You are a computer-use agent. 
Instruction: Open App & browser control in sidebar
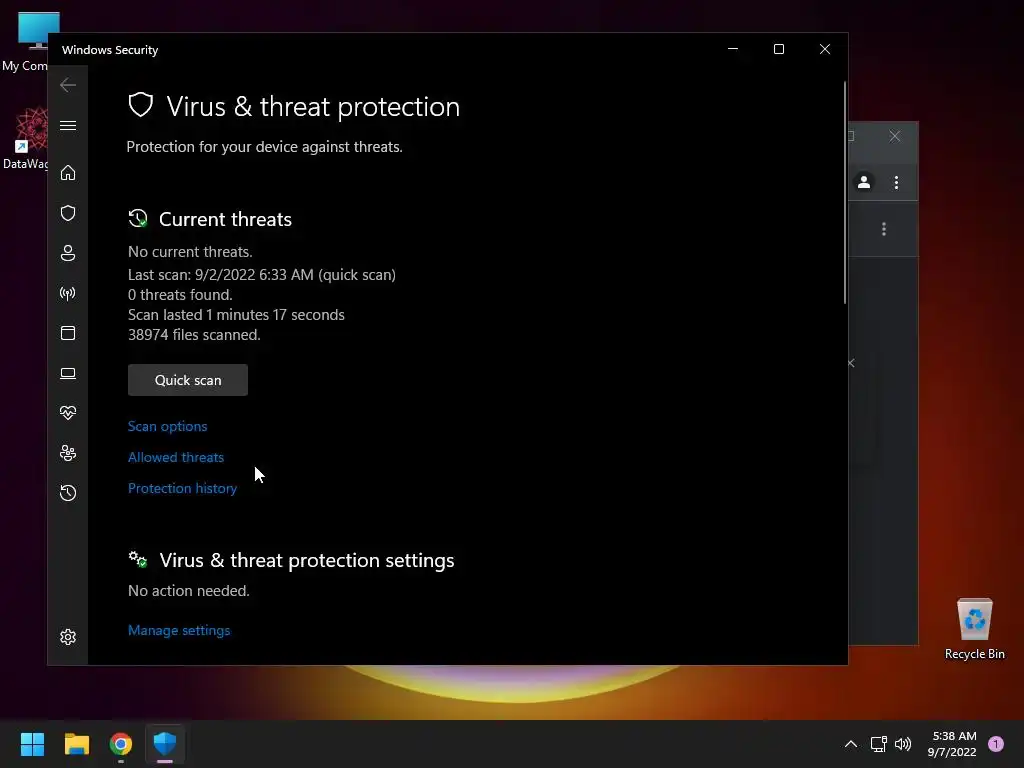pos(68,333)
